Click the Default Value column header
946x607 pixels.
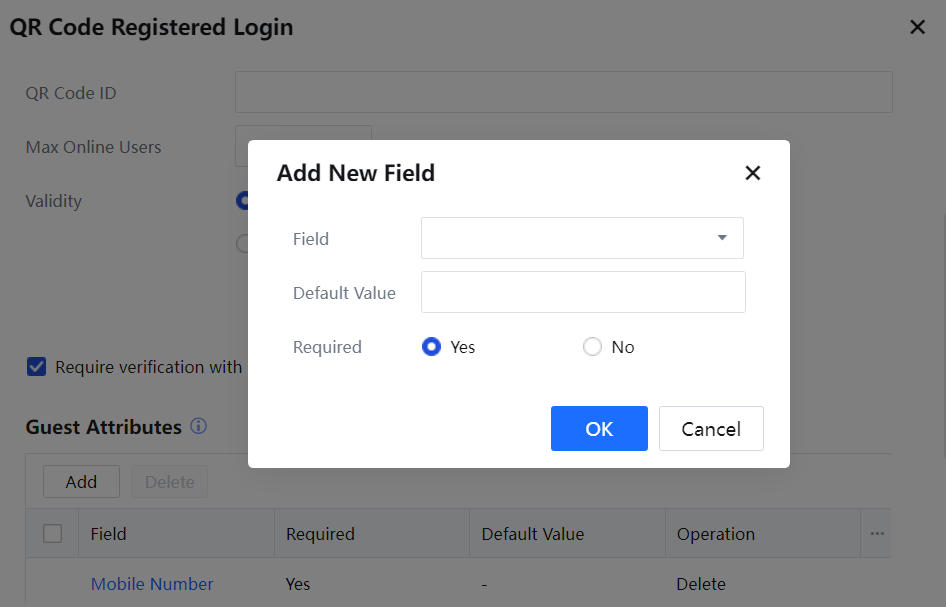point(532,534)
